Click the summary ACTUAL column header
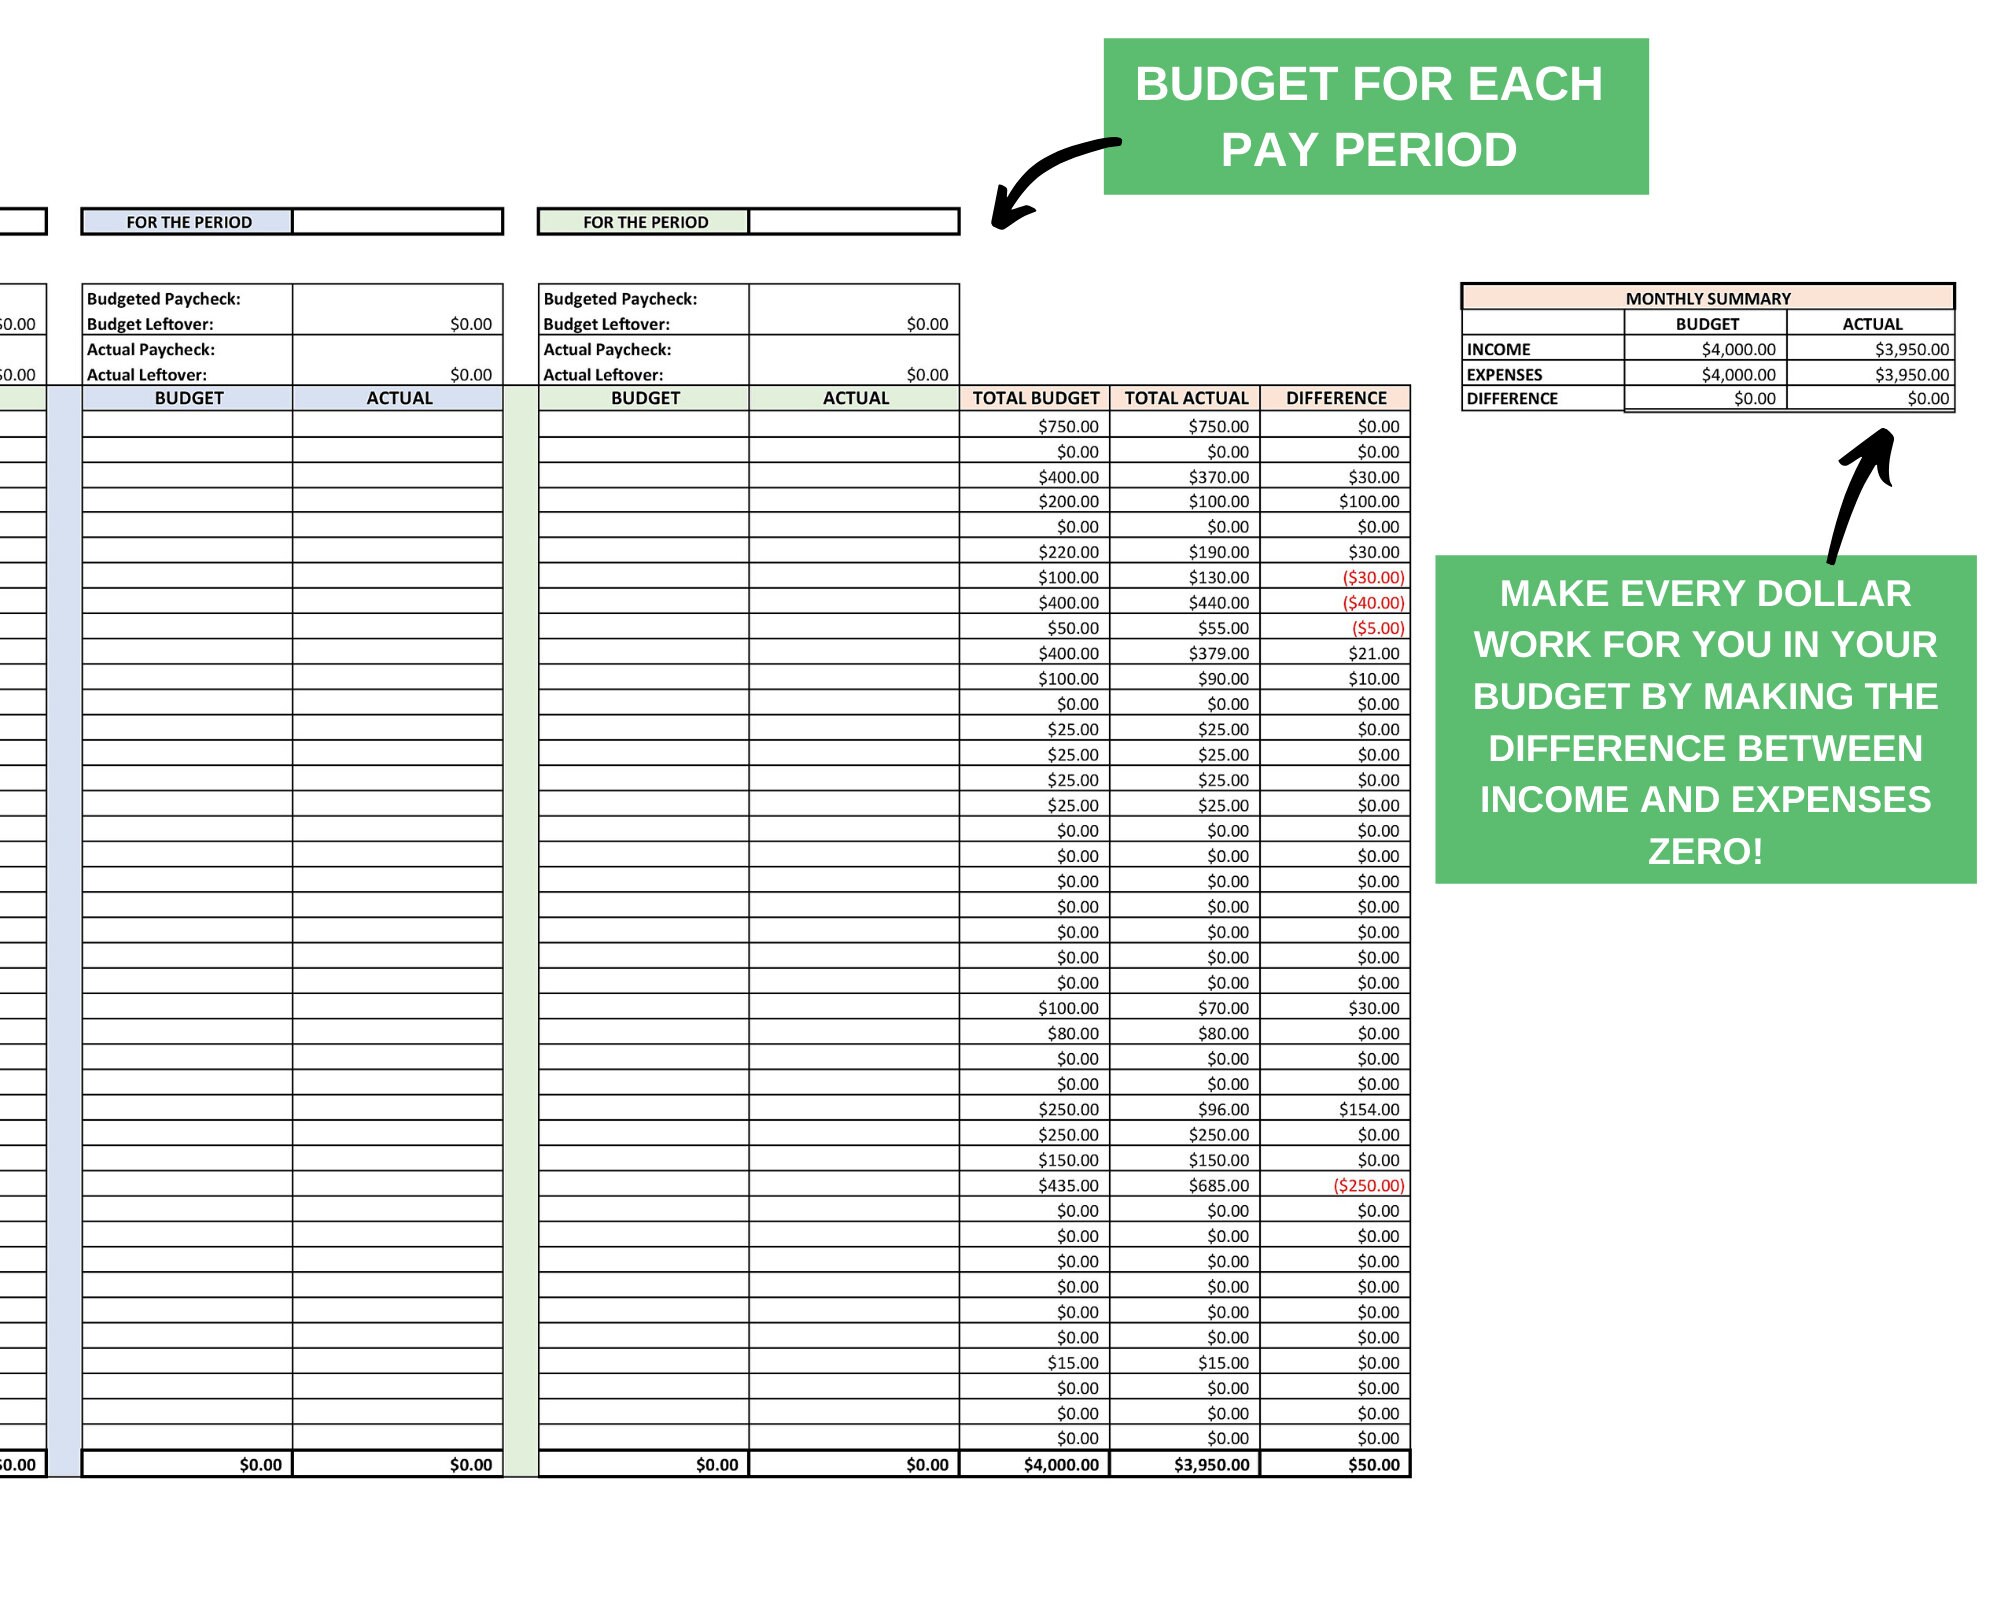Screen dimensions: 2000x1600 coord(1870,324)
